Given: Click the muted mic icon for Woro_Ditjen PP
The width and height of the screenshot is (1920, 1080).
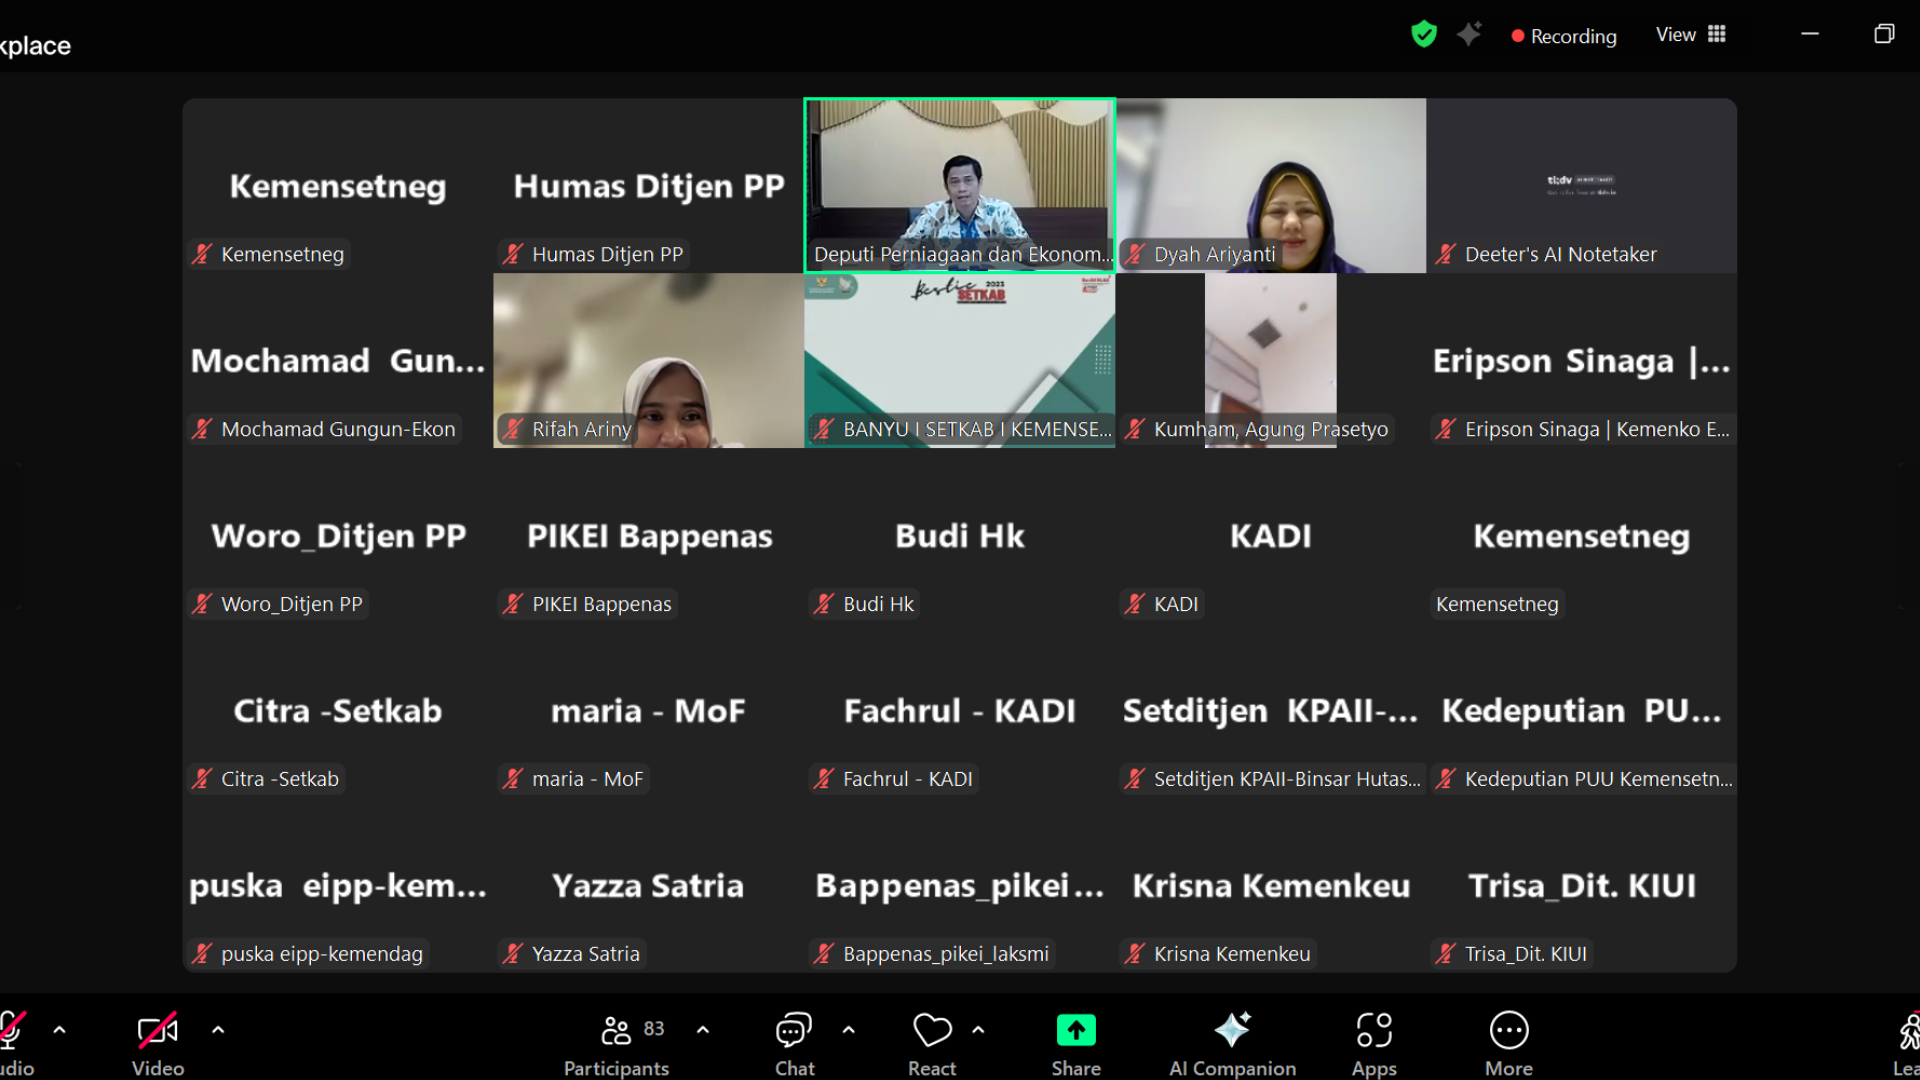Looking at the screenshot, I should (202, 604).
